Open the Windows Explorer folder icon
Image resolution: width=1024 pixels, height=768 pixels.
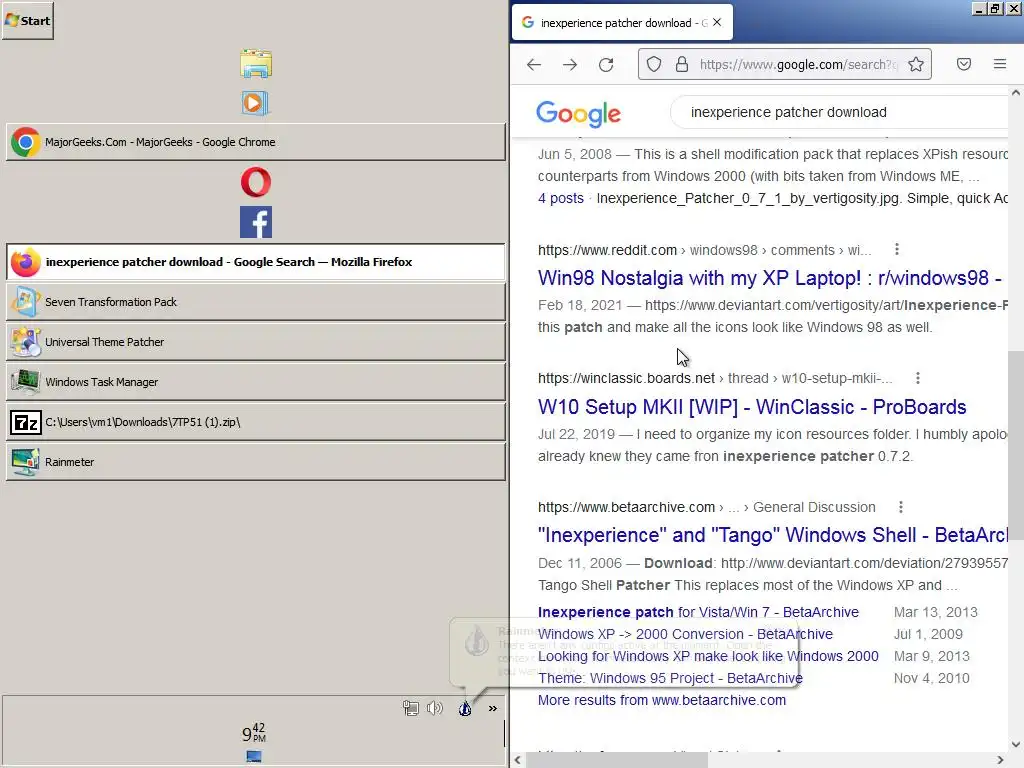[x=256, y=63]
